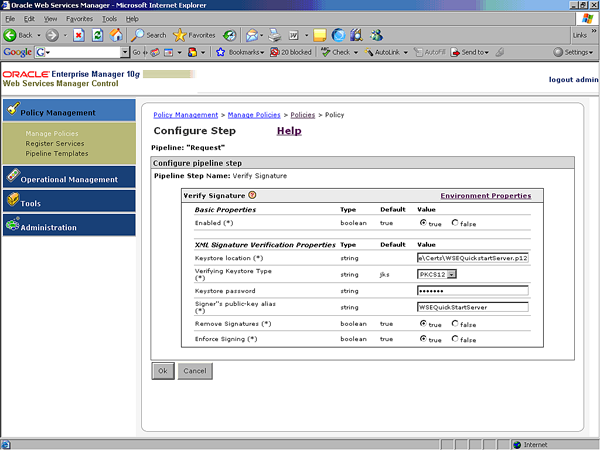The width and height of the screenshot is (600, 450).
Task: Set Enabled to false
Action: 455,222
